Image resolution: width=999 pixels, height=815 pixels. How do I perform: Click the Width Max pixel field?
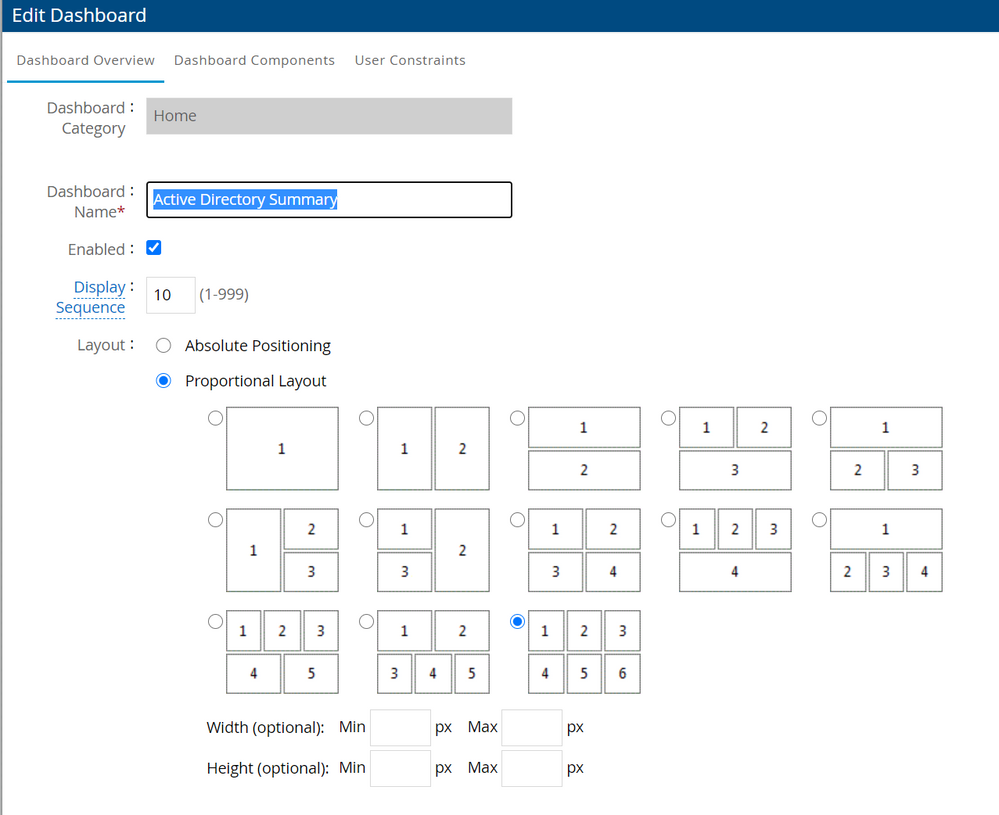(531, 727)
